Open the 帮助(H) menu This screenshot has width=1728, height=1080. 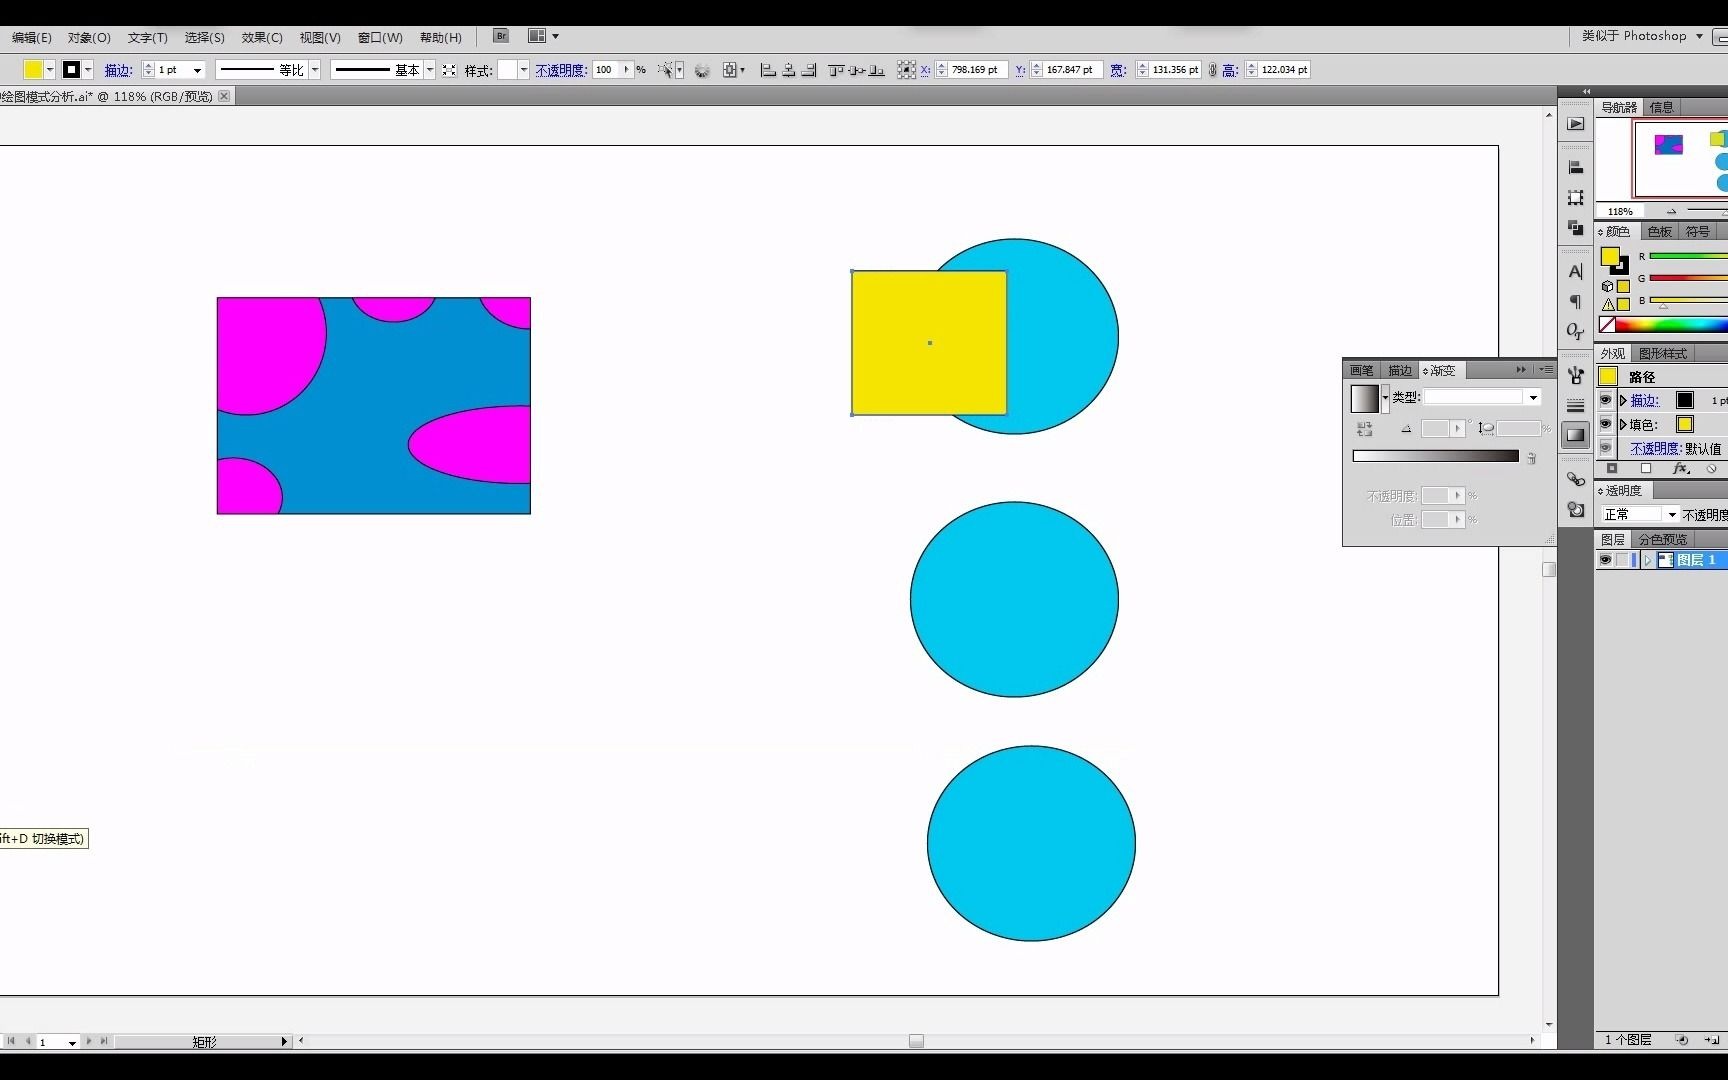click(x=440, y=37)
